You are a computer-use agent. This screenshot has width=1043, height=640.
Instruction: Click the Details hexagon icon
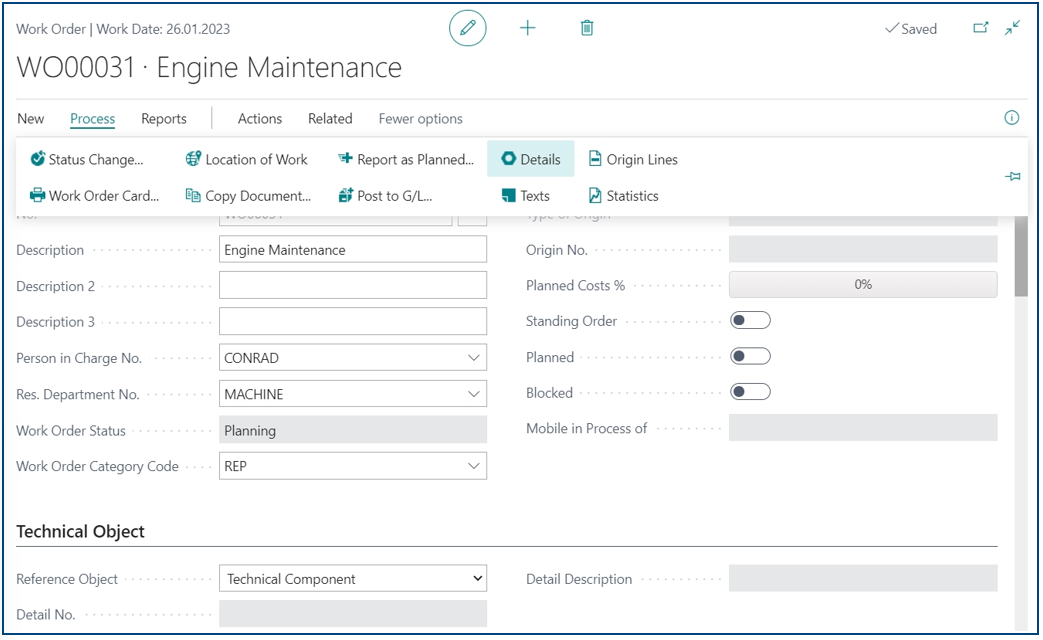[508, 159]
